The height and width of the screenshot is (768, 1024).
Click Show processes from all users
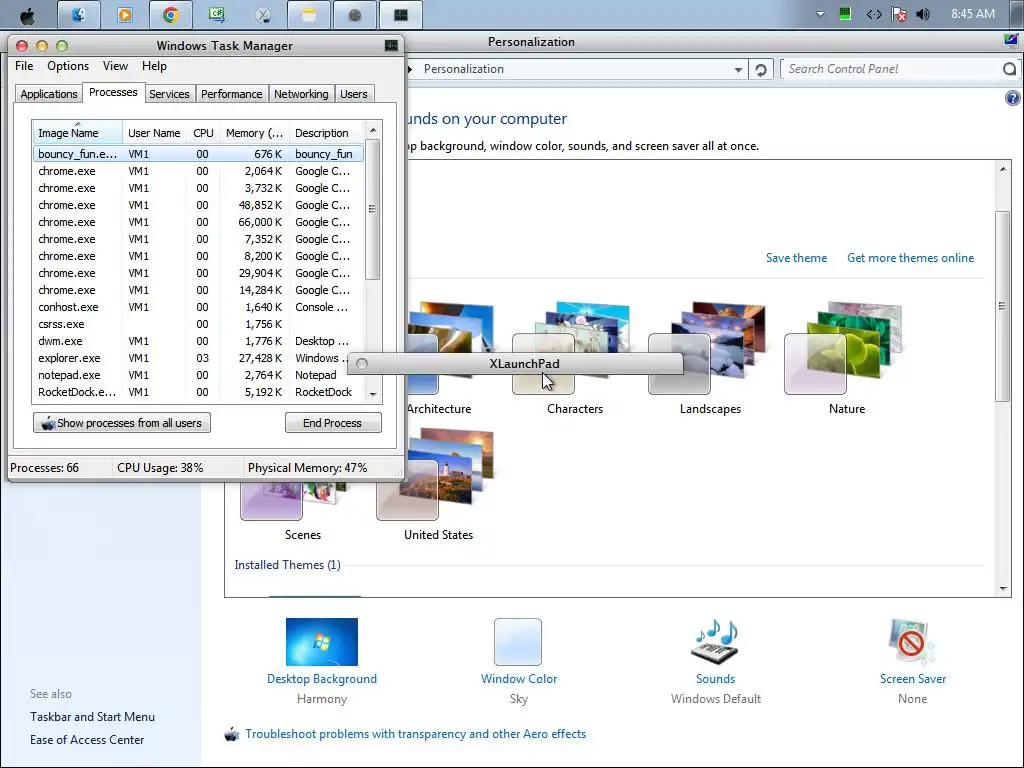pos(121,423)
